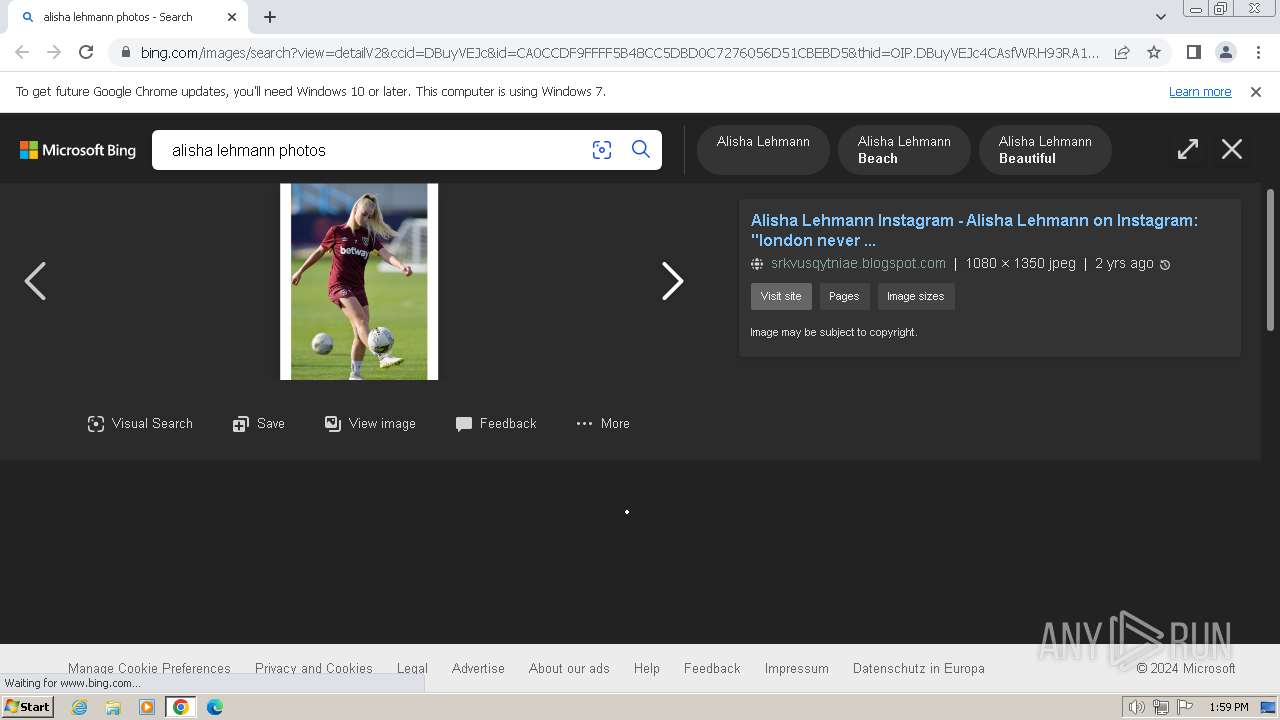Click Chrome forward navigation arrow
This screenshot has height=720, width=1280.
pyautogui.click(x=54, y=53)
